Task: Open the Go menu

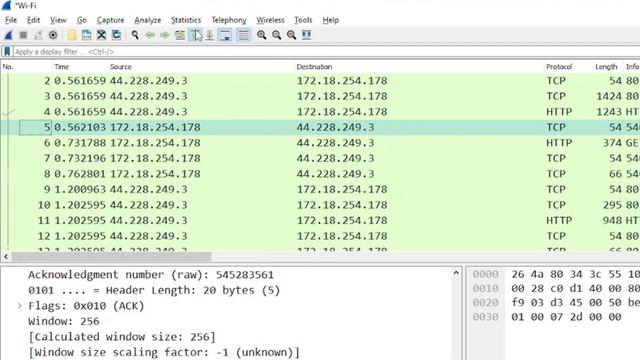Action: click(x=82, y=20)
